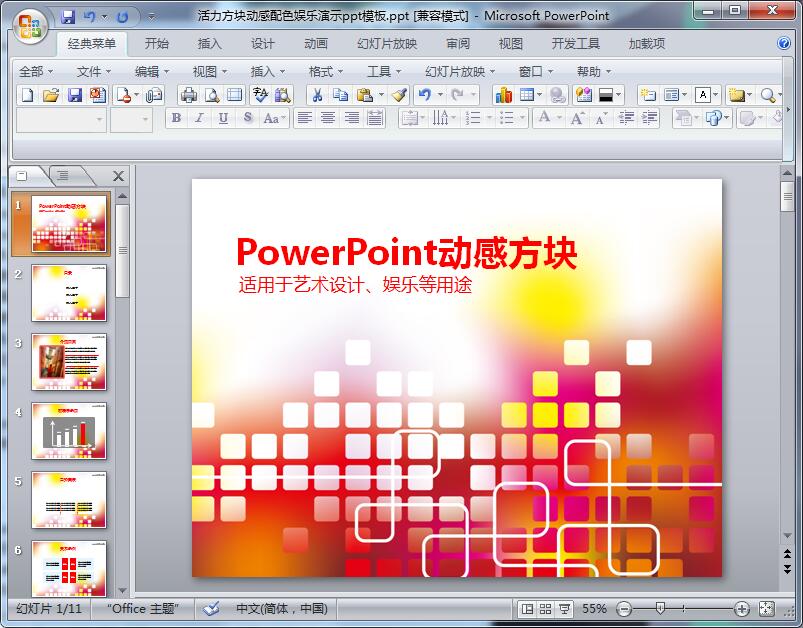Click the slide title PowerPoint动感方块
This screenshot has width=803, height=628.
click(407, 252)
